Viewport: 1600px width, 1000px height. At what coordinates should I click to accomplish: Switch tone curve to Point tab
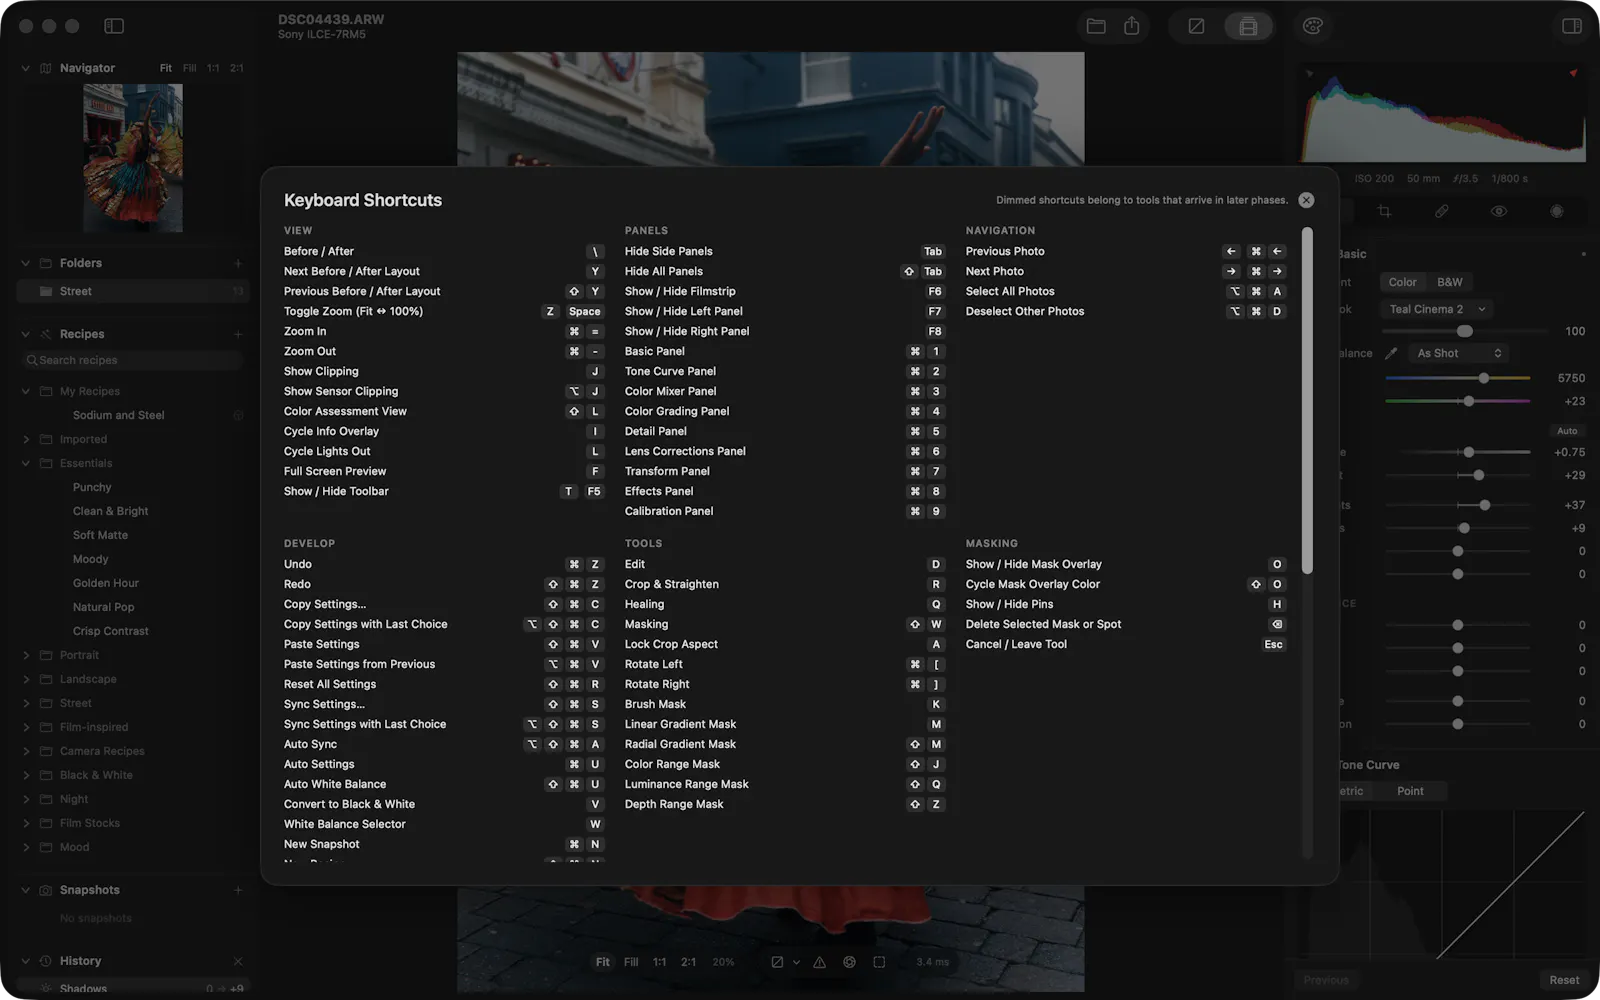[x=1410, y=791]
